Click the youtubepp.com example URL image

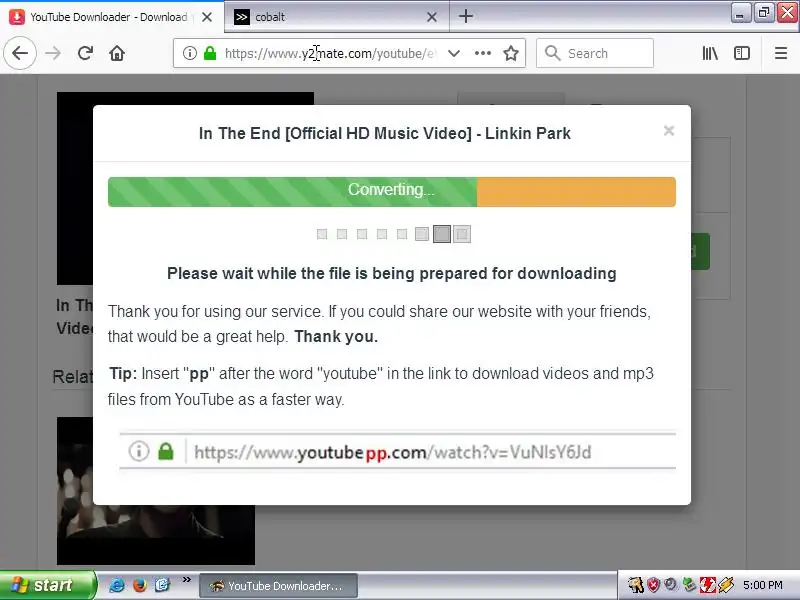tap(397, 451)
